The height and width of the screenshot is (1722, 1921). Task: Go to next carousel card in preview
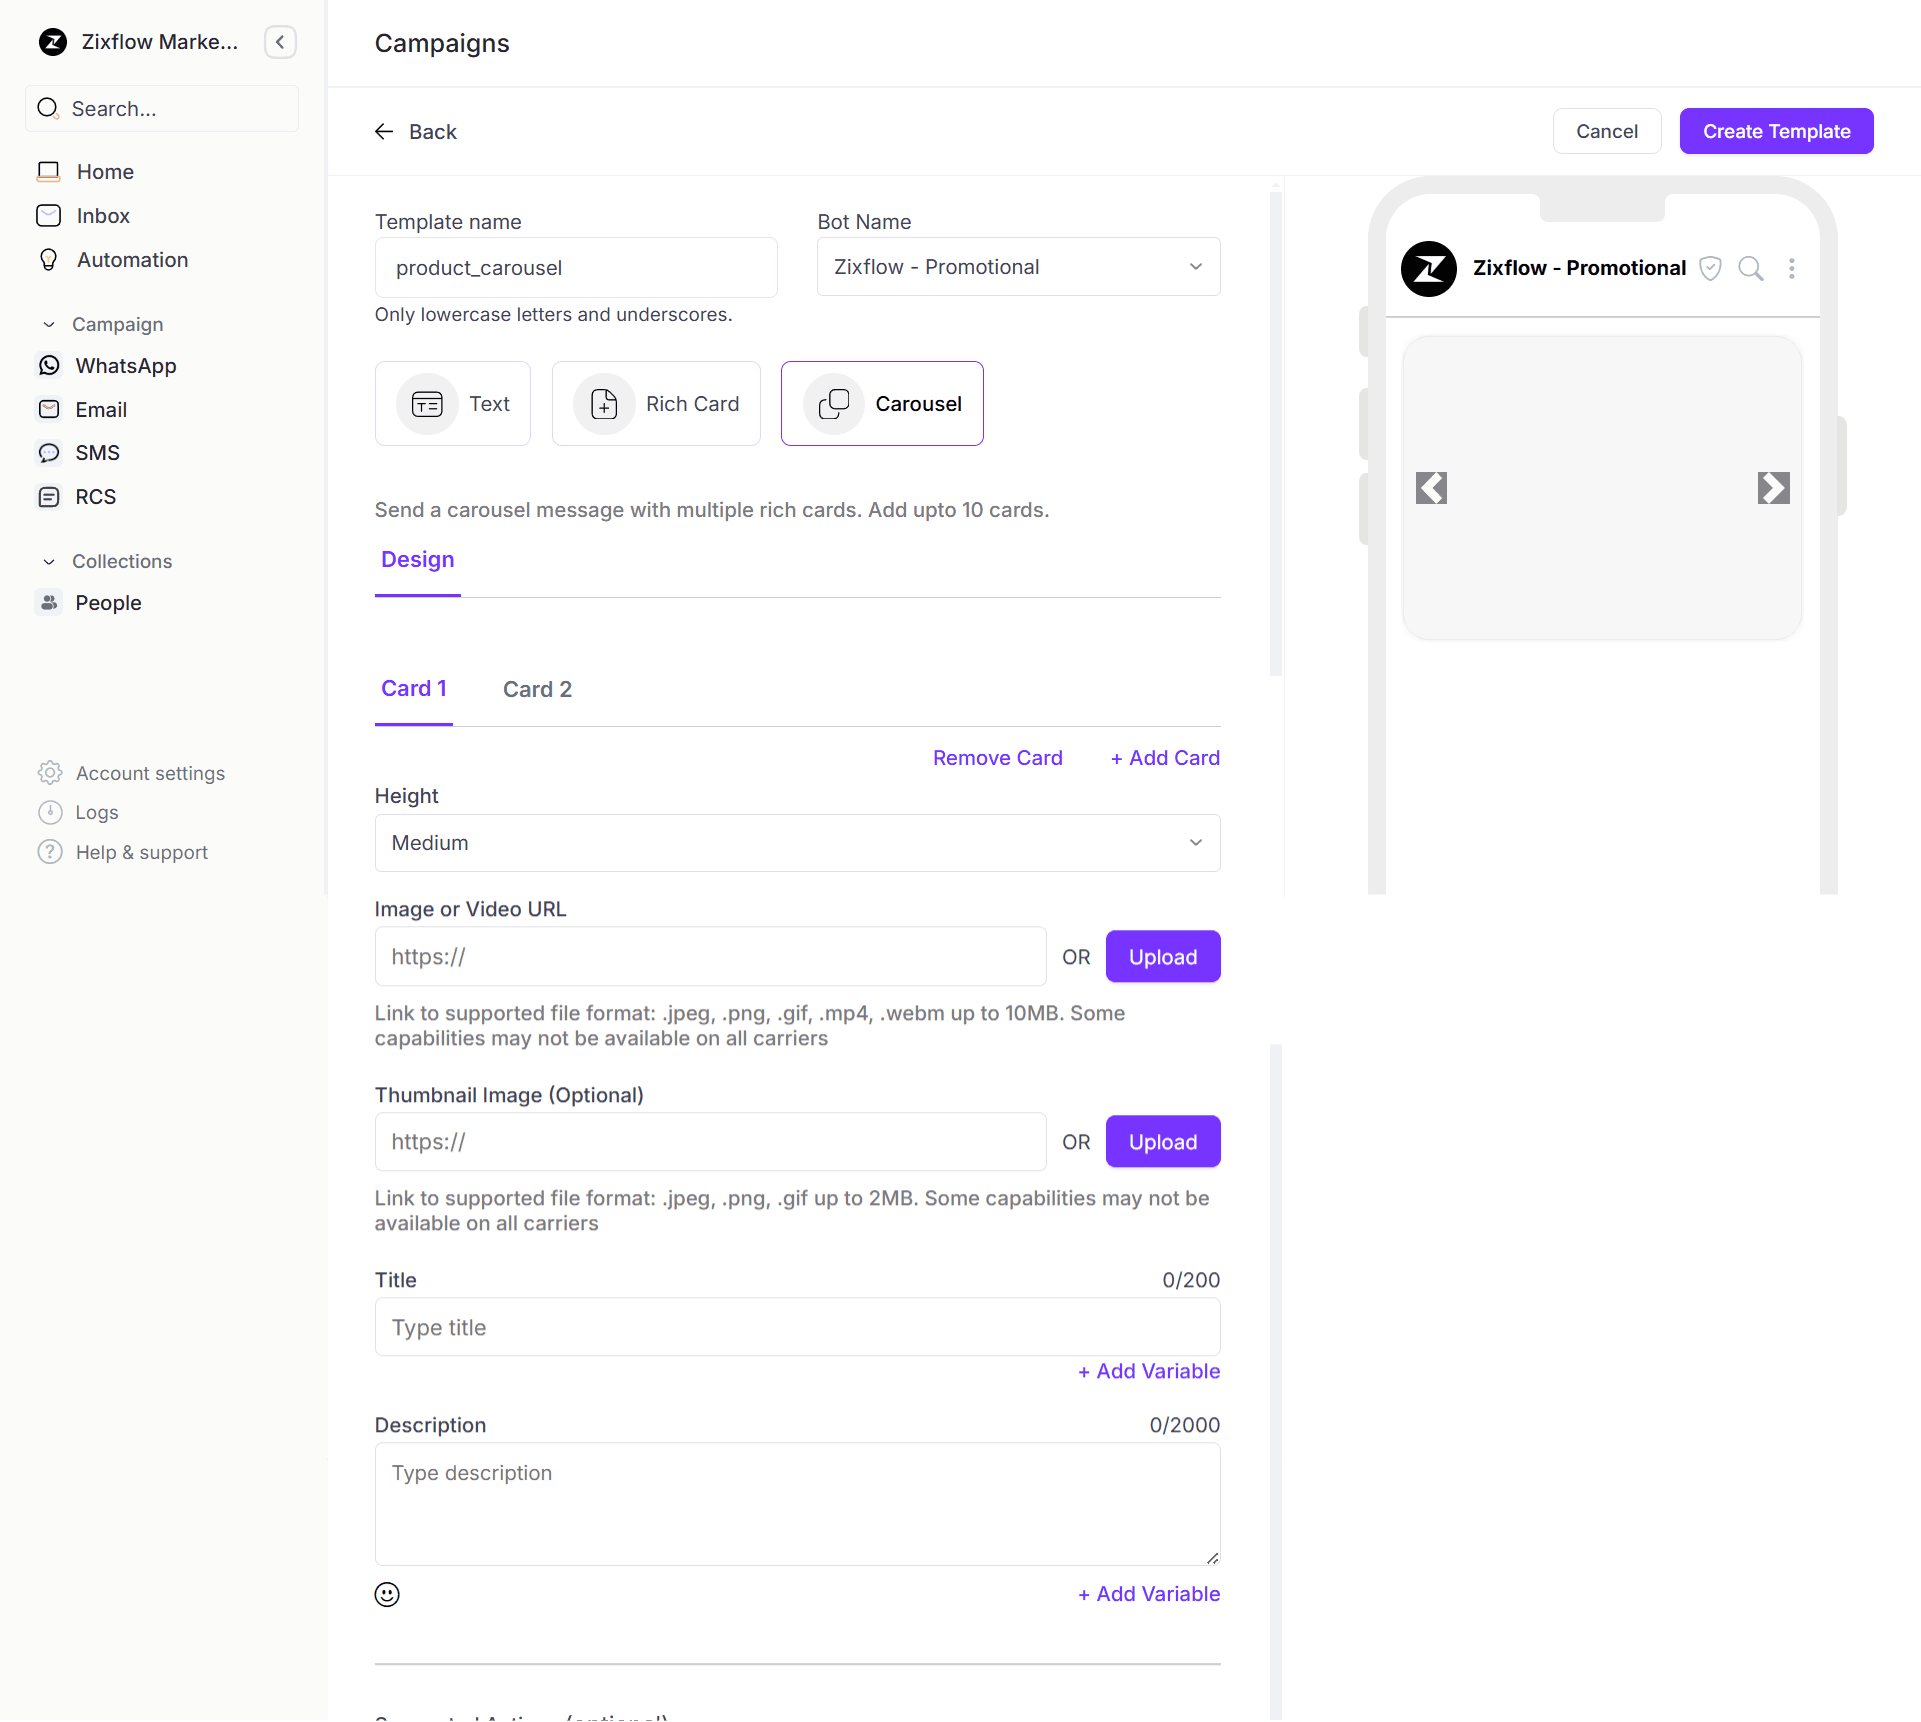click(x=1773, y=488)
